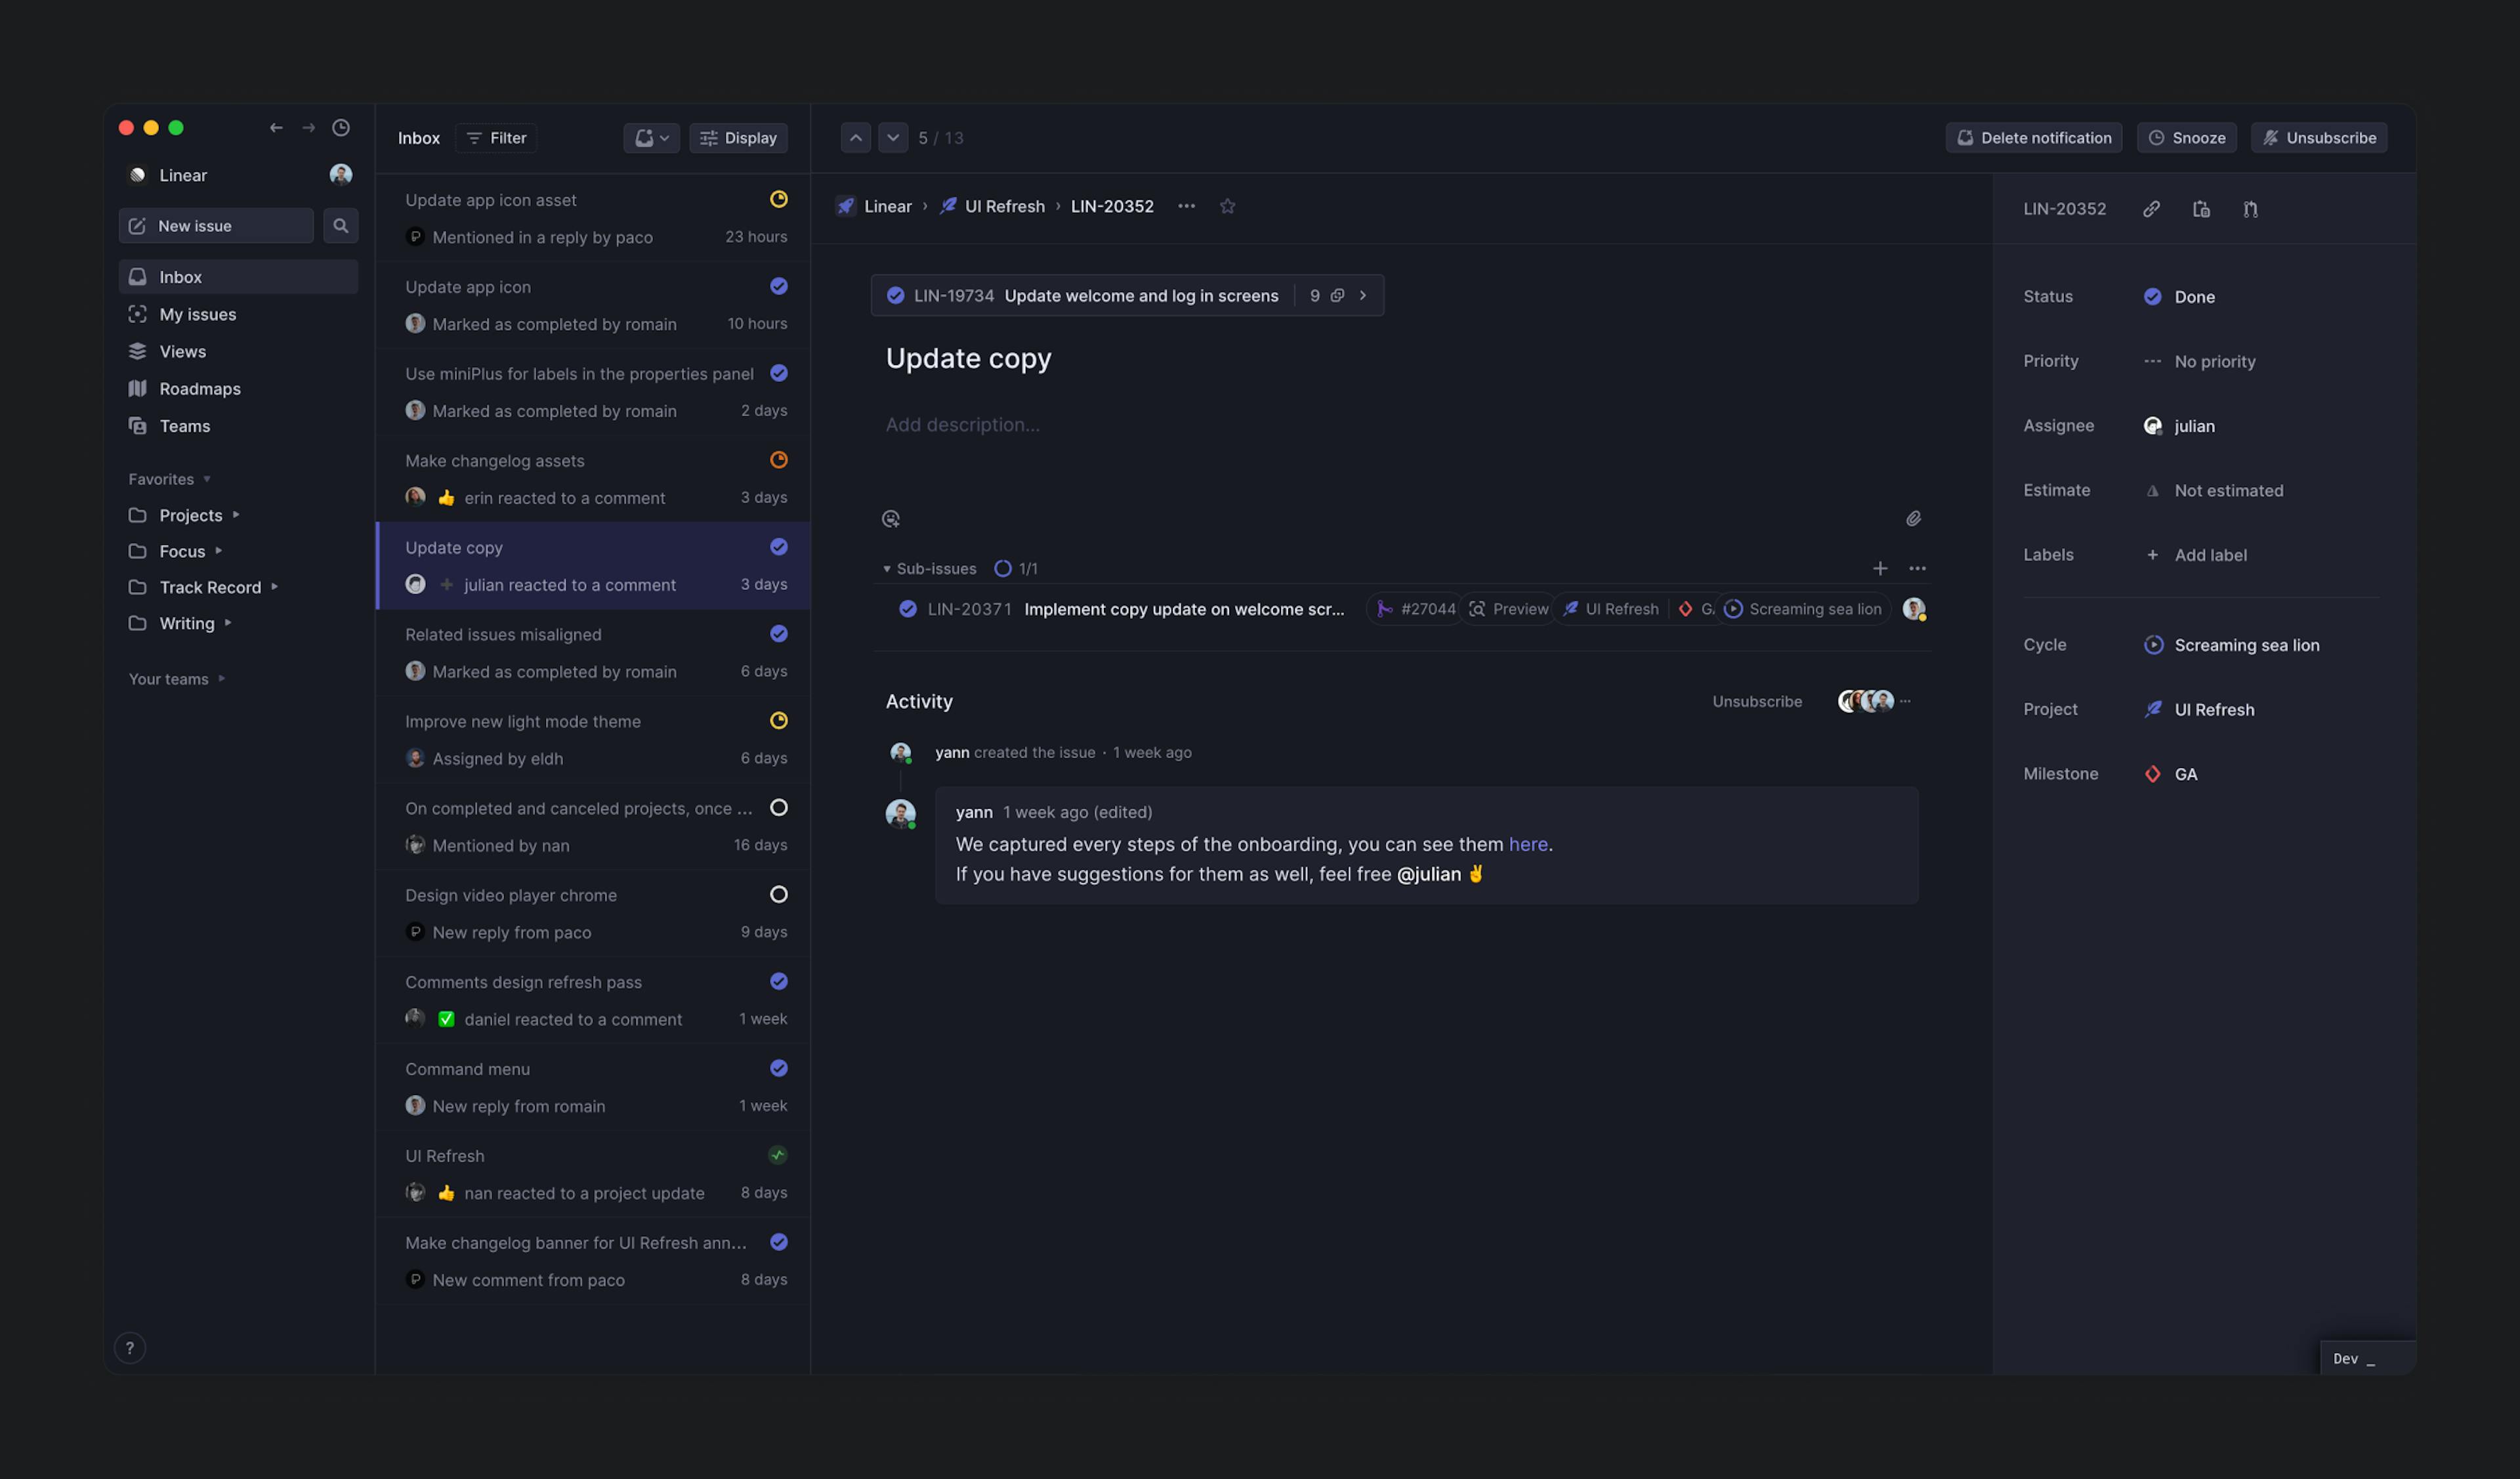2520x1479 pixels.
Task: Expand Your teams section
Action: pos(222,679)
